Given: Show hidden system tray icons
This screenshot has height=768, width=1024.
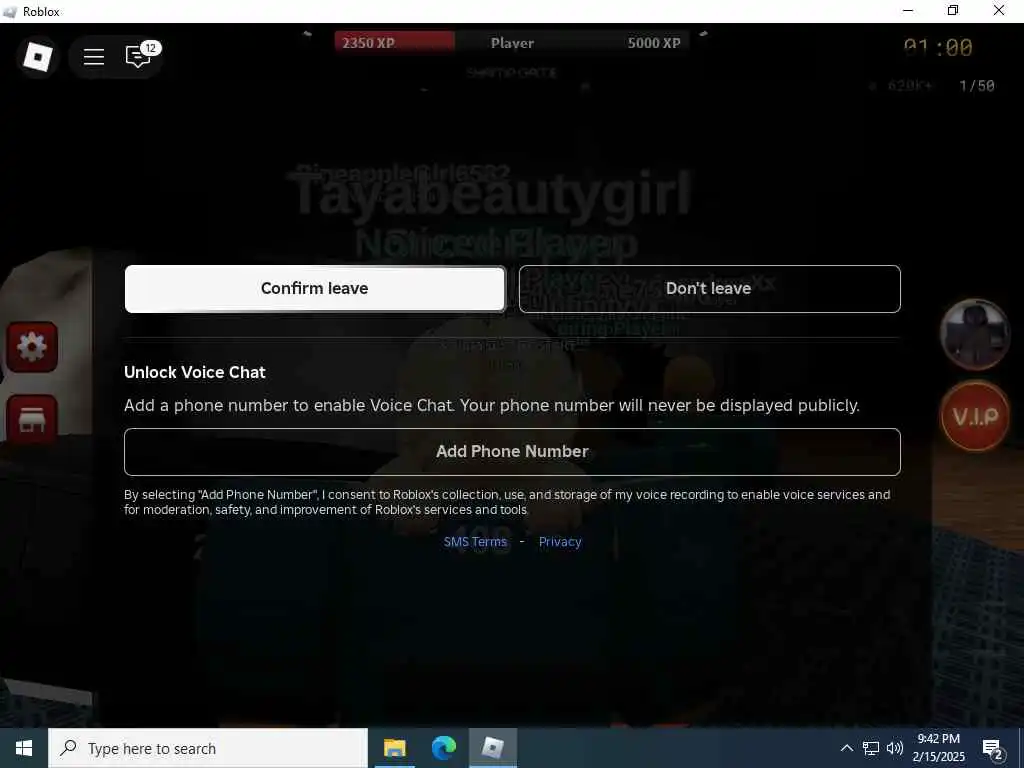Looking at the screenshot, I should coord(846,748).
